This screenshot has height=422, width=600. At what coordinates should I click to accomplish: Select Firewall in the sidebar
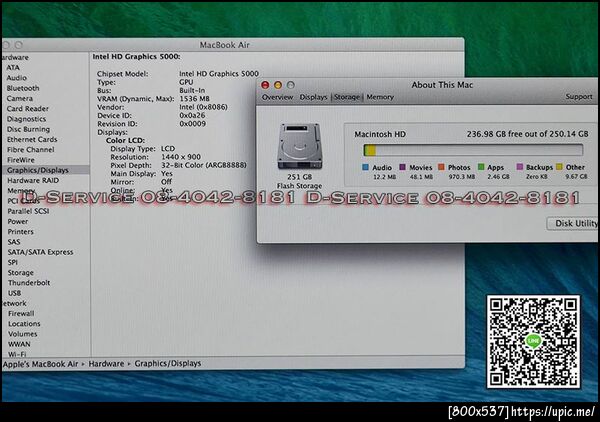pos(21,314)
